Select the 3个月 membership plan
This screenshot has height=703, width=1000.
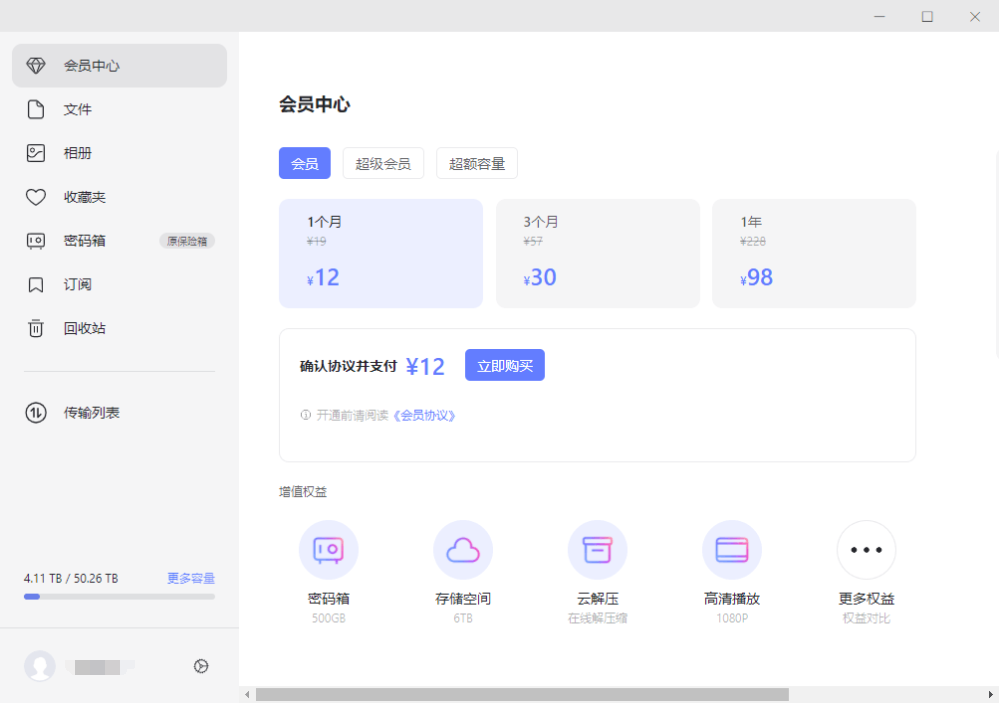tap(597, 253)
